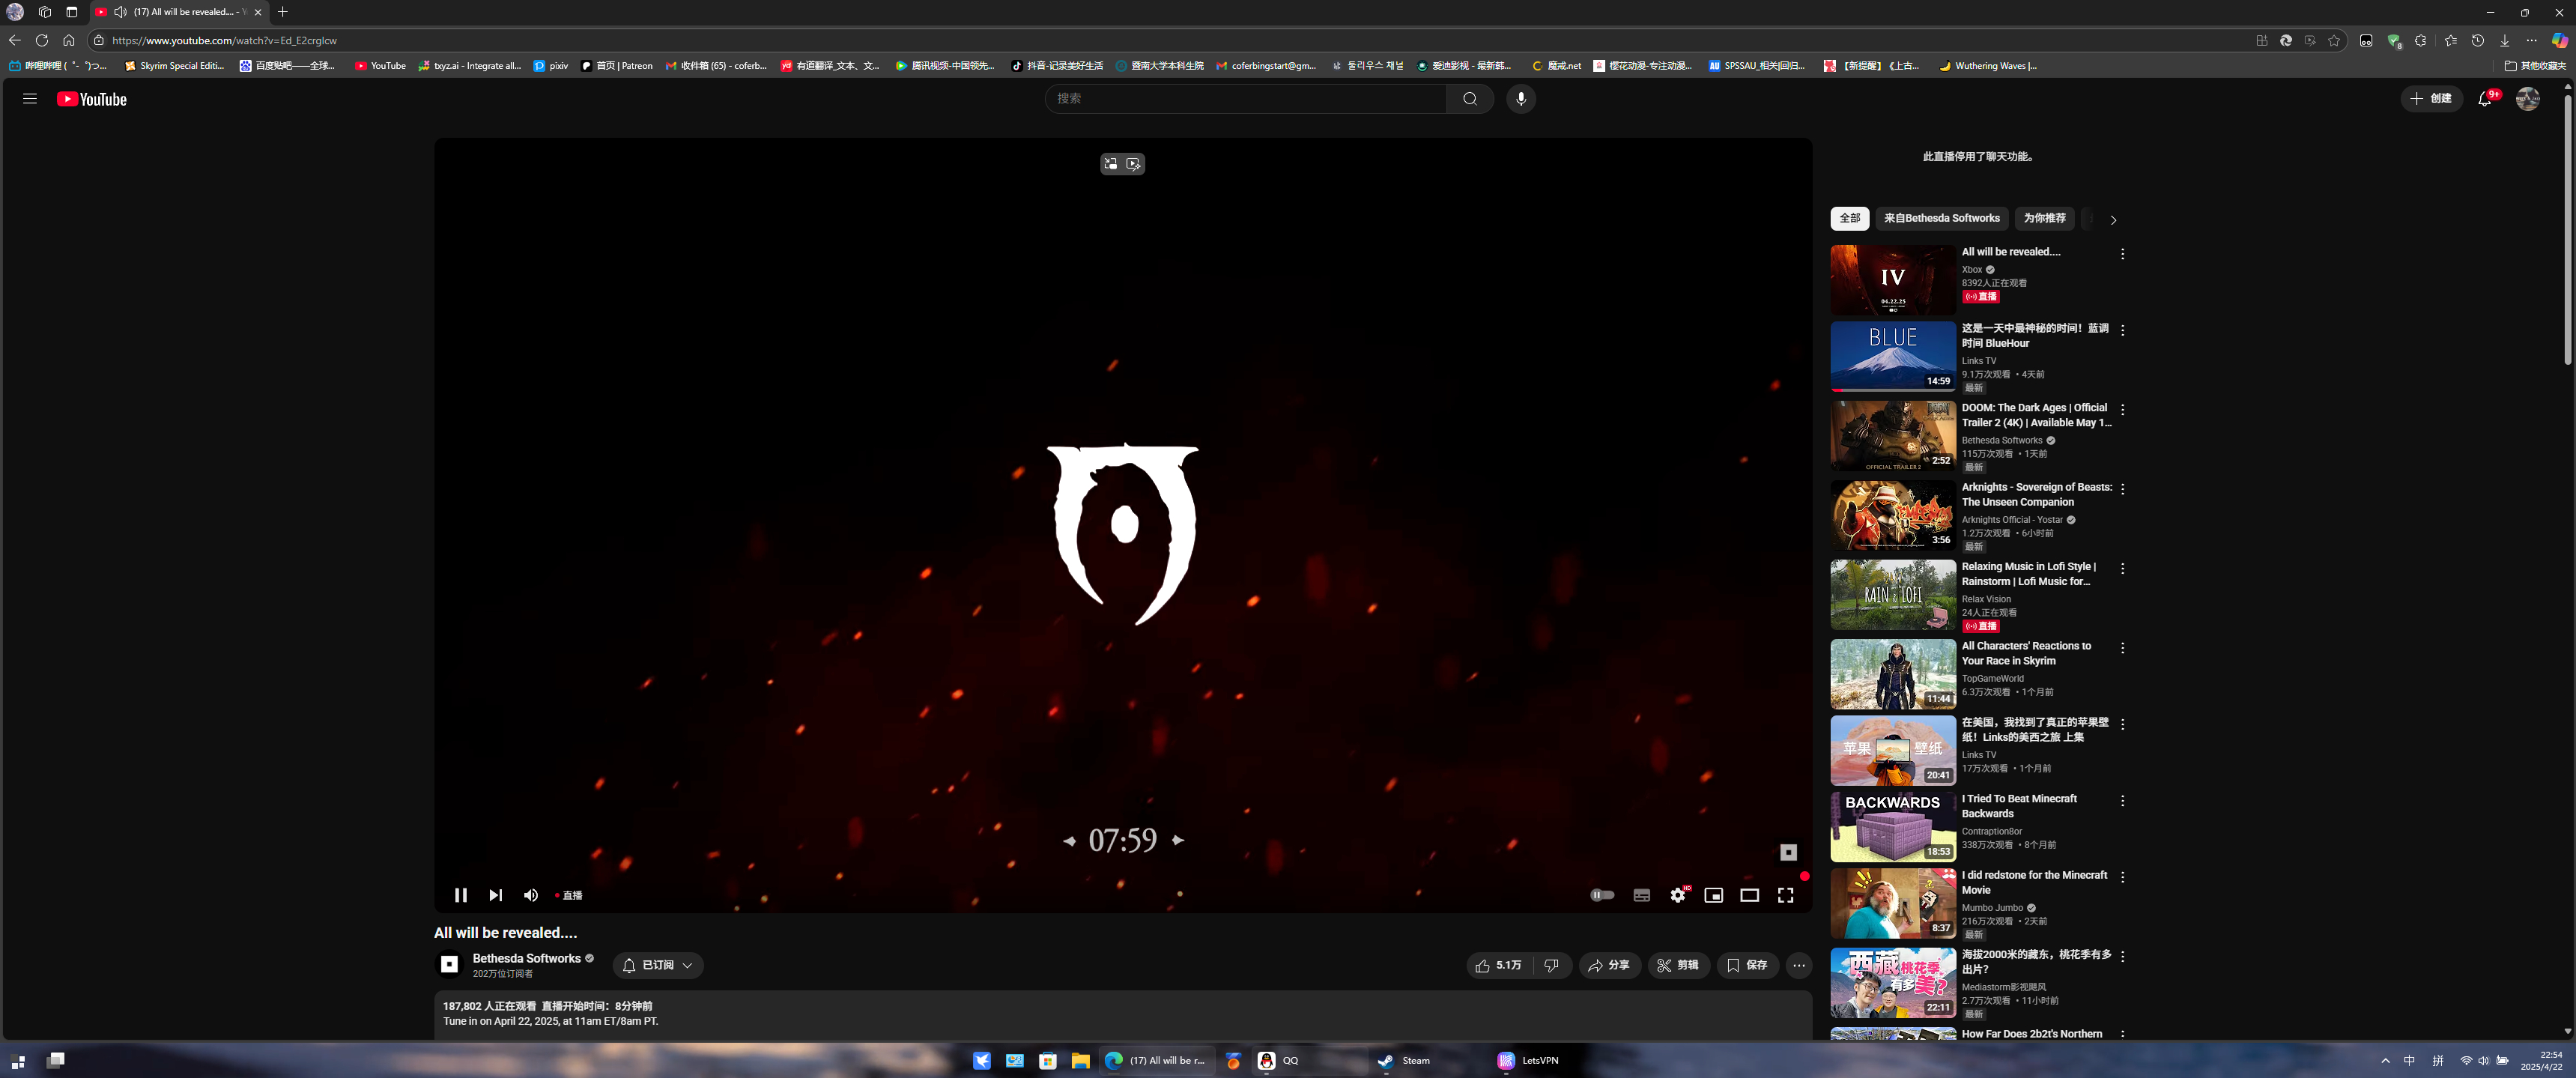Enter fullscreen video mode
Screen dimensions: 2576x1078
coord(1785,895)
